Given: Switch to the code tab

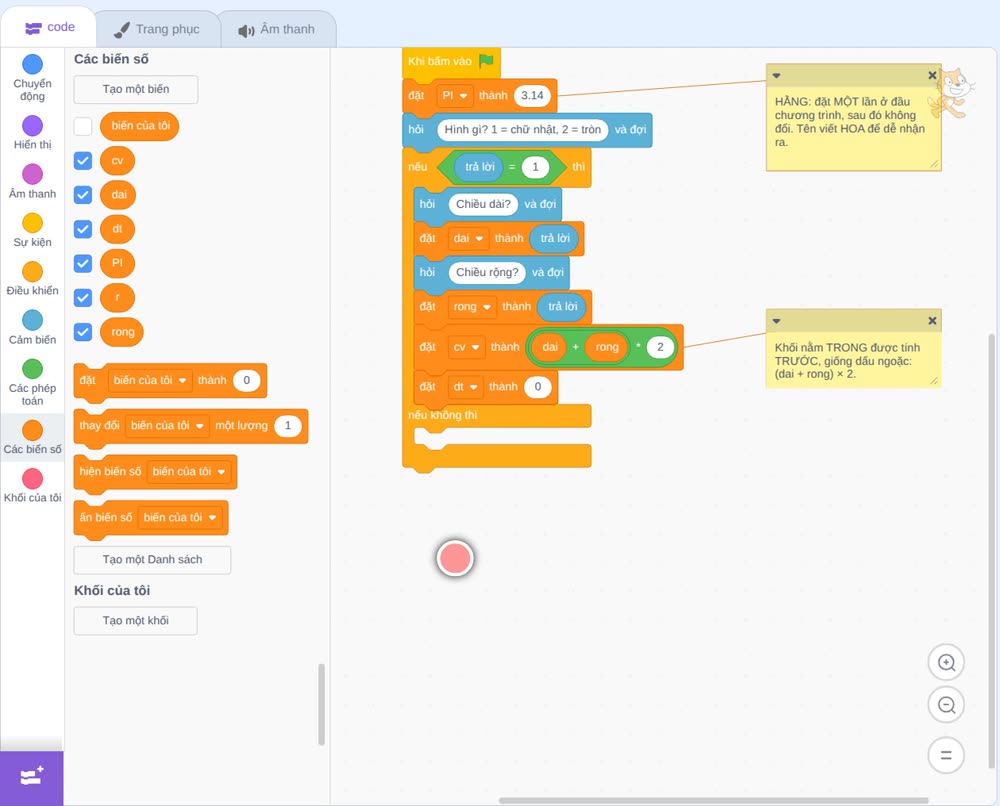Looking at the screenshot, I should click(x=49, y=27).
